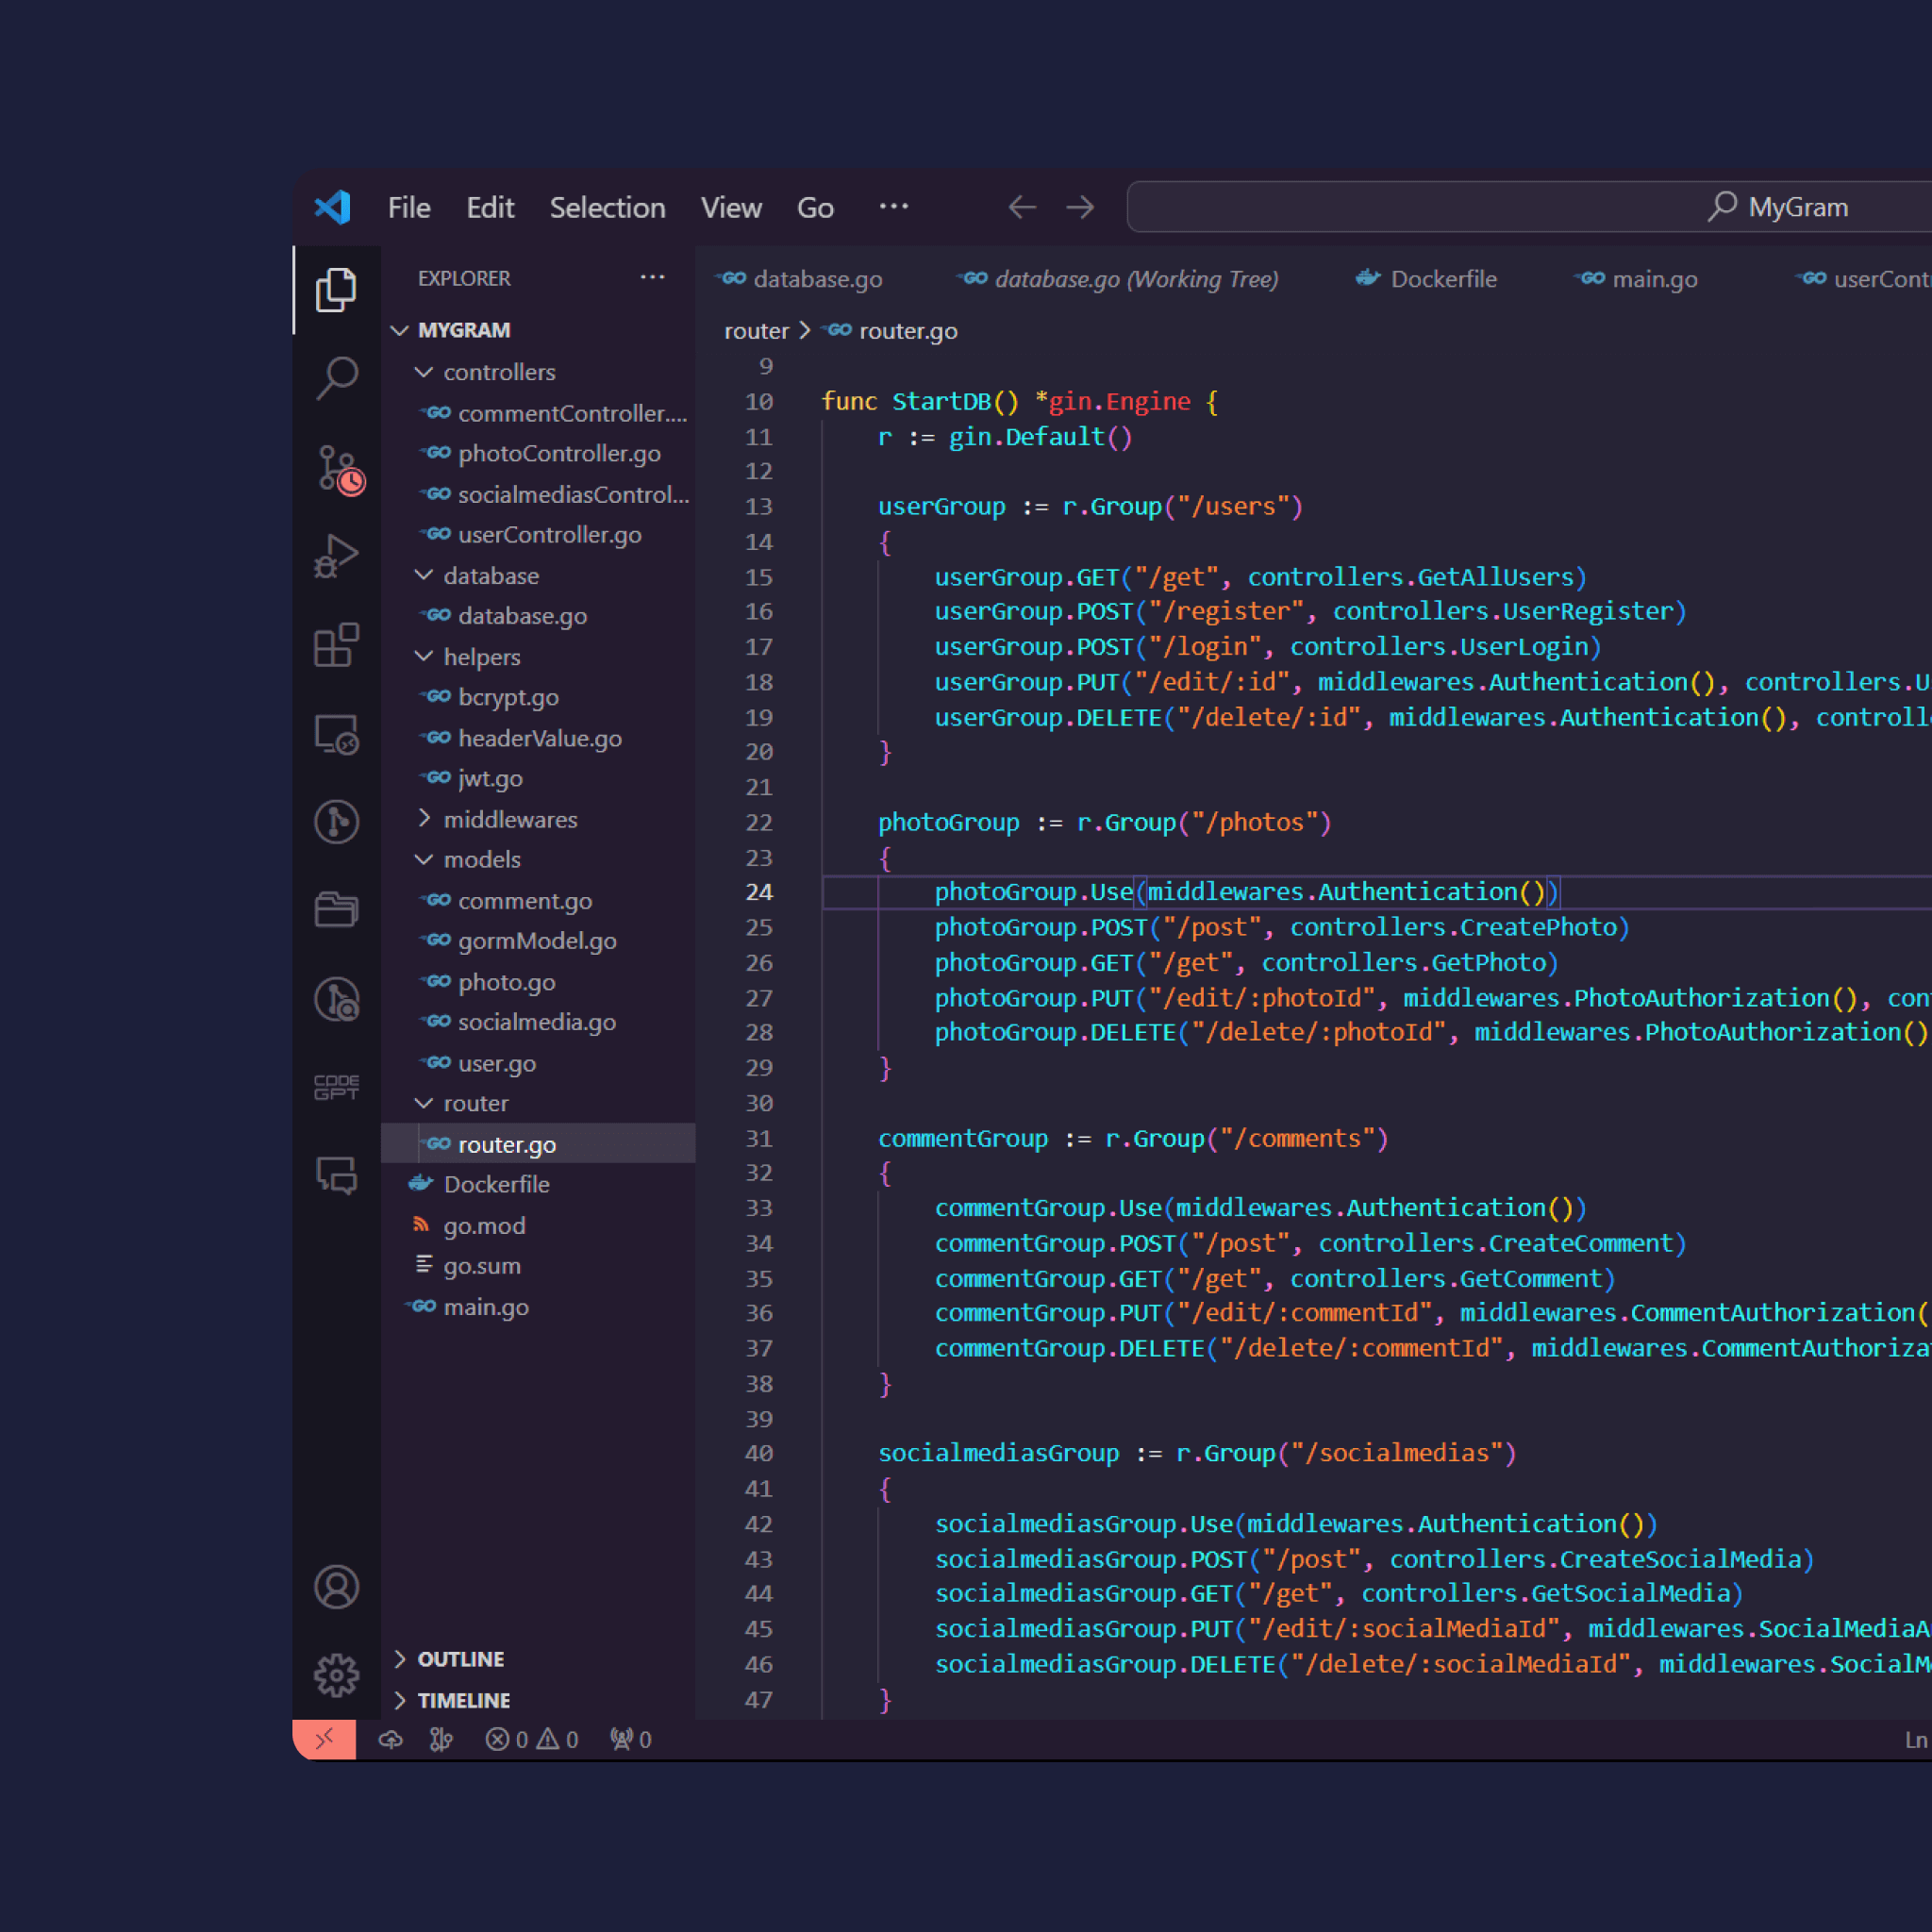Open the Extensions view
Image resolution: width=1932 pixels, height=1932 pixels.
tap(337, 644)
